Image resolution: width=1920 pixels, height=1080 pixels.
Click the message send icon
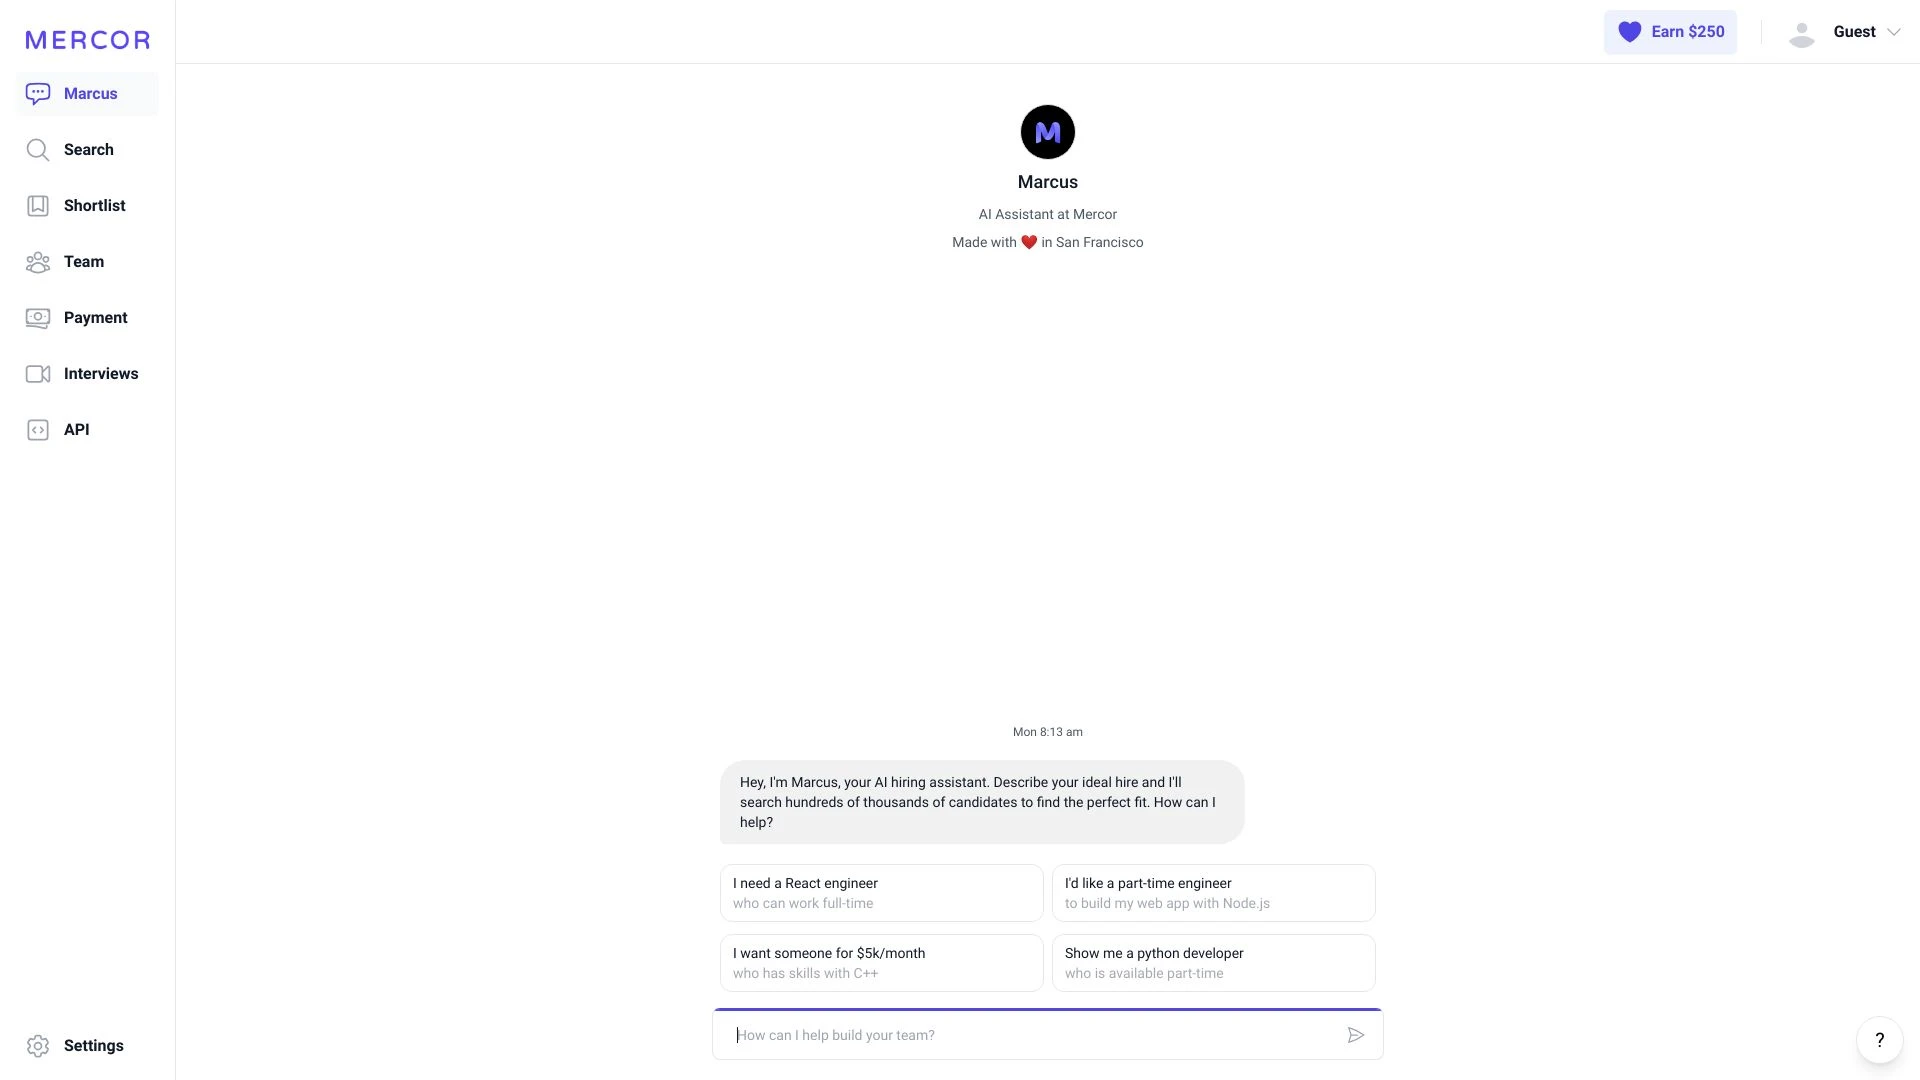coord(1356,1035)
